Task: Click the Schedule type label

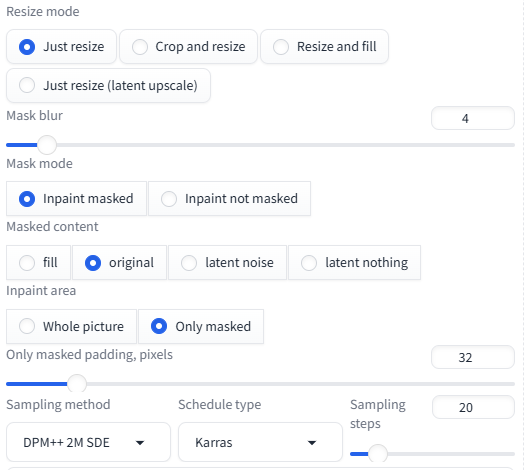Action: (x=219, y=404)
